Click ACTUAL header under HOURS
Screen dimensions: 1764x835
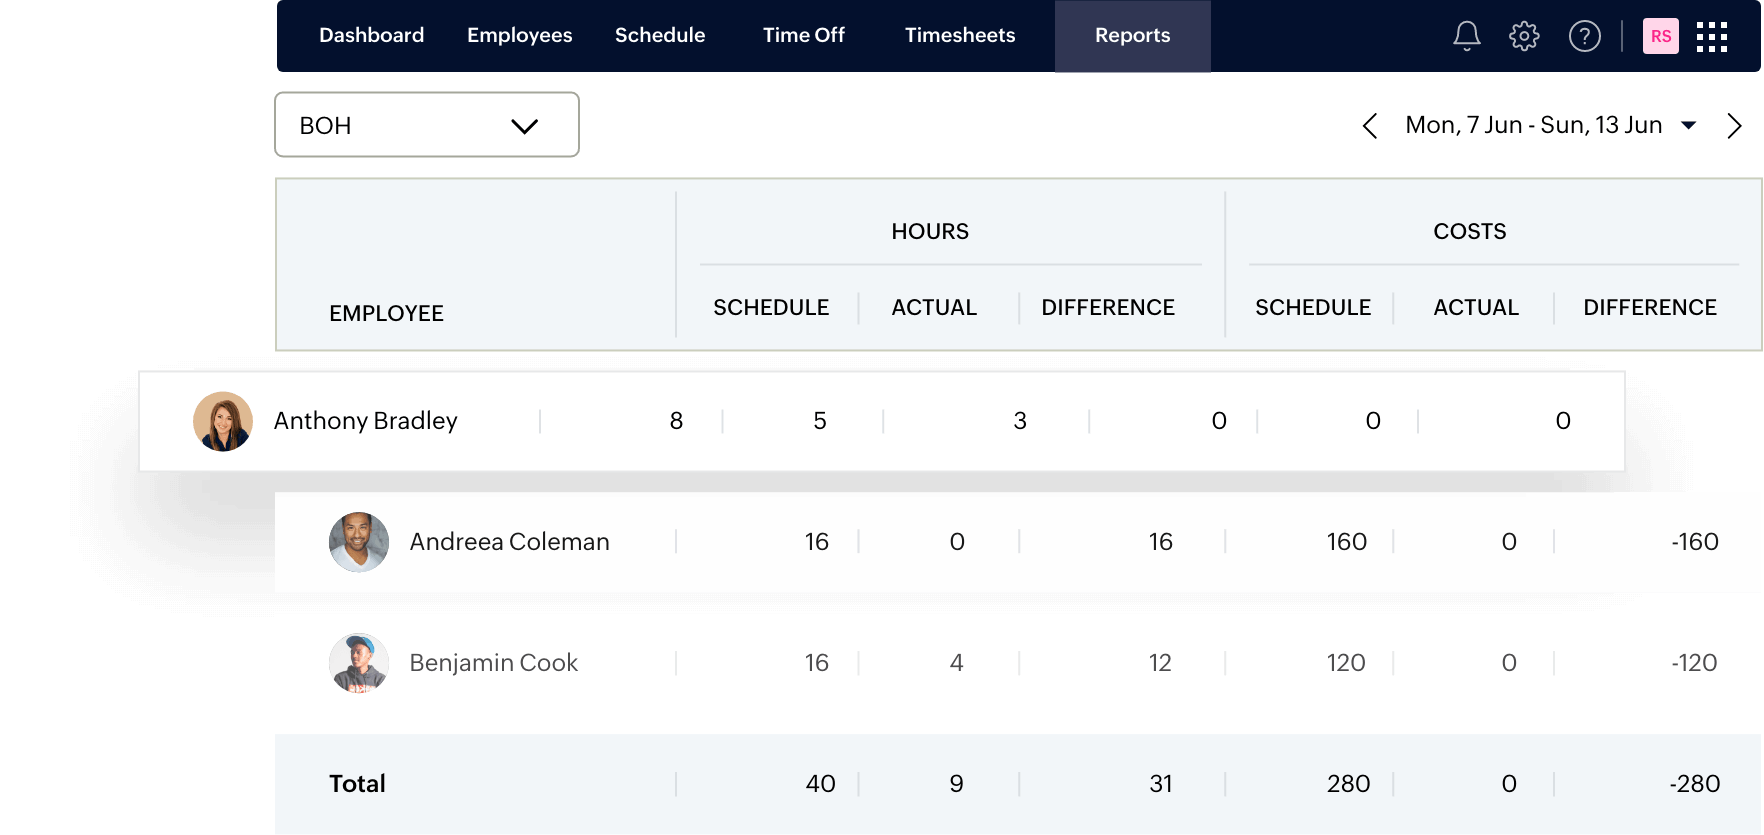click(934, 307)
